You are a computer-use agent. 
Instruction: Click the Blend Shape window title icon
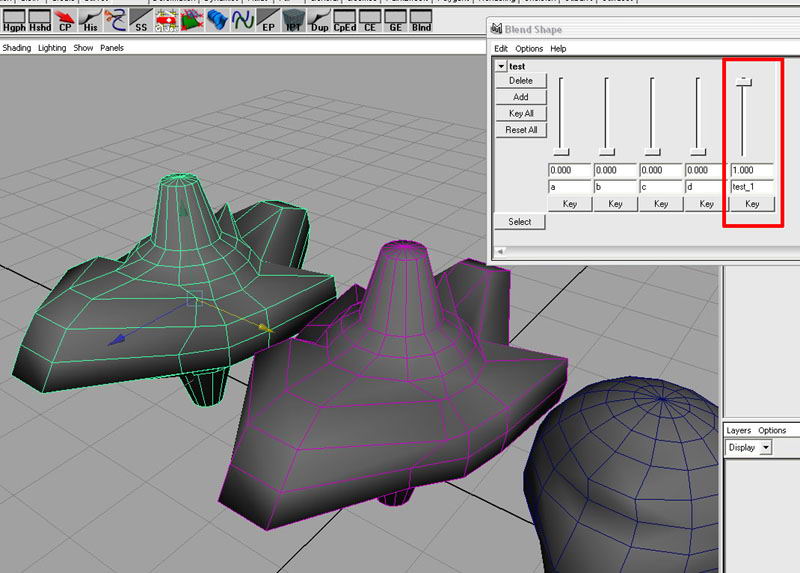(x=496, y=29)
